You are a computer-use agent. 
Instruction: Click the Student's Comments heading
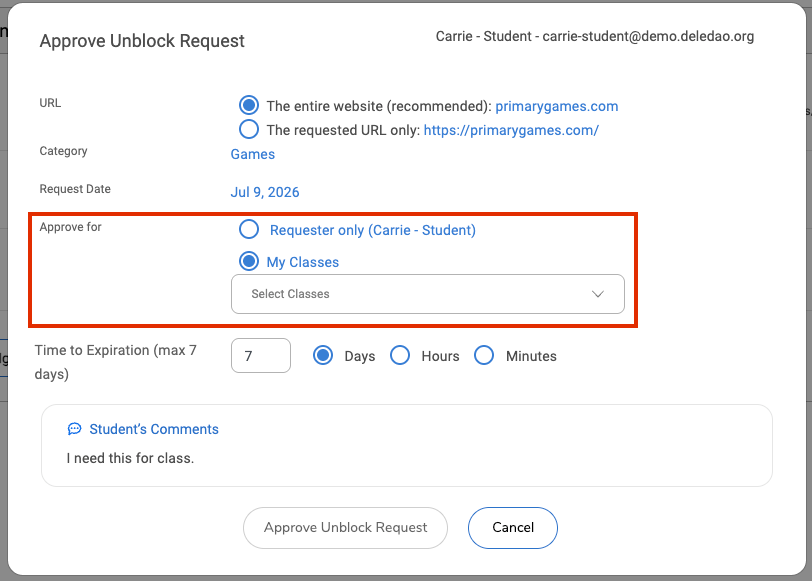tap(154, 429)
